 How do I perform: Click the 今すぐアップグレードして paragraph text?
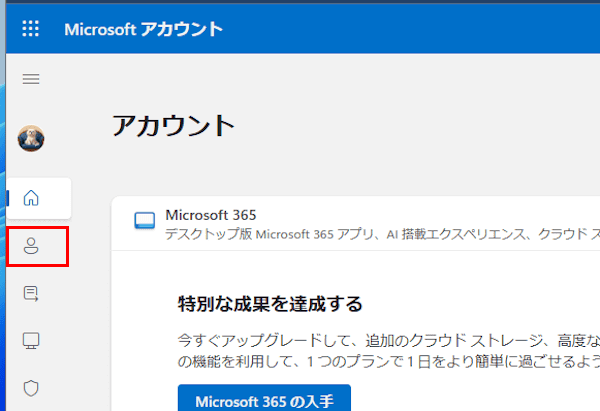389,351
